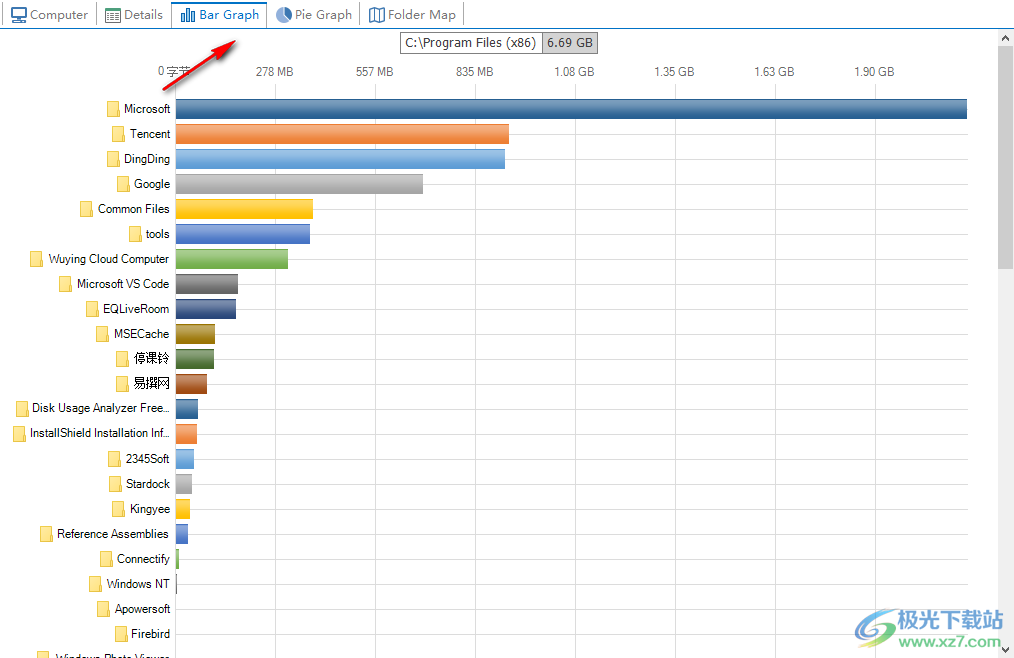1014x658 pixels.
Task: Click the 易撰网 folder icon
Action: coord(122,384)
